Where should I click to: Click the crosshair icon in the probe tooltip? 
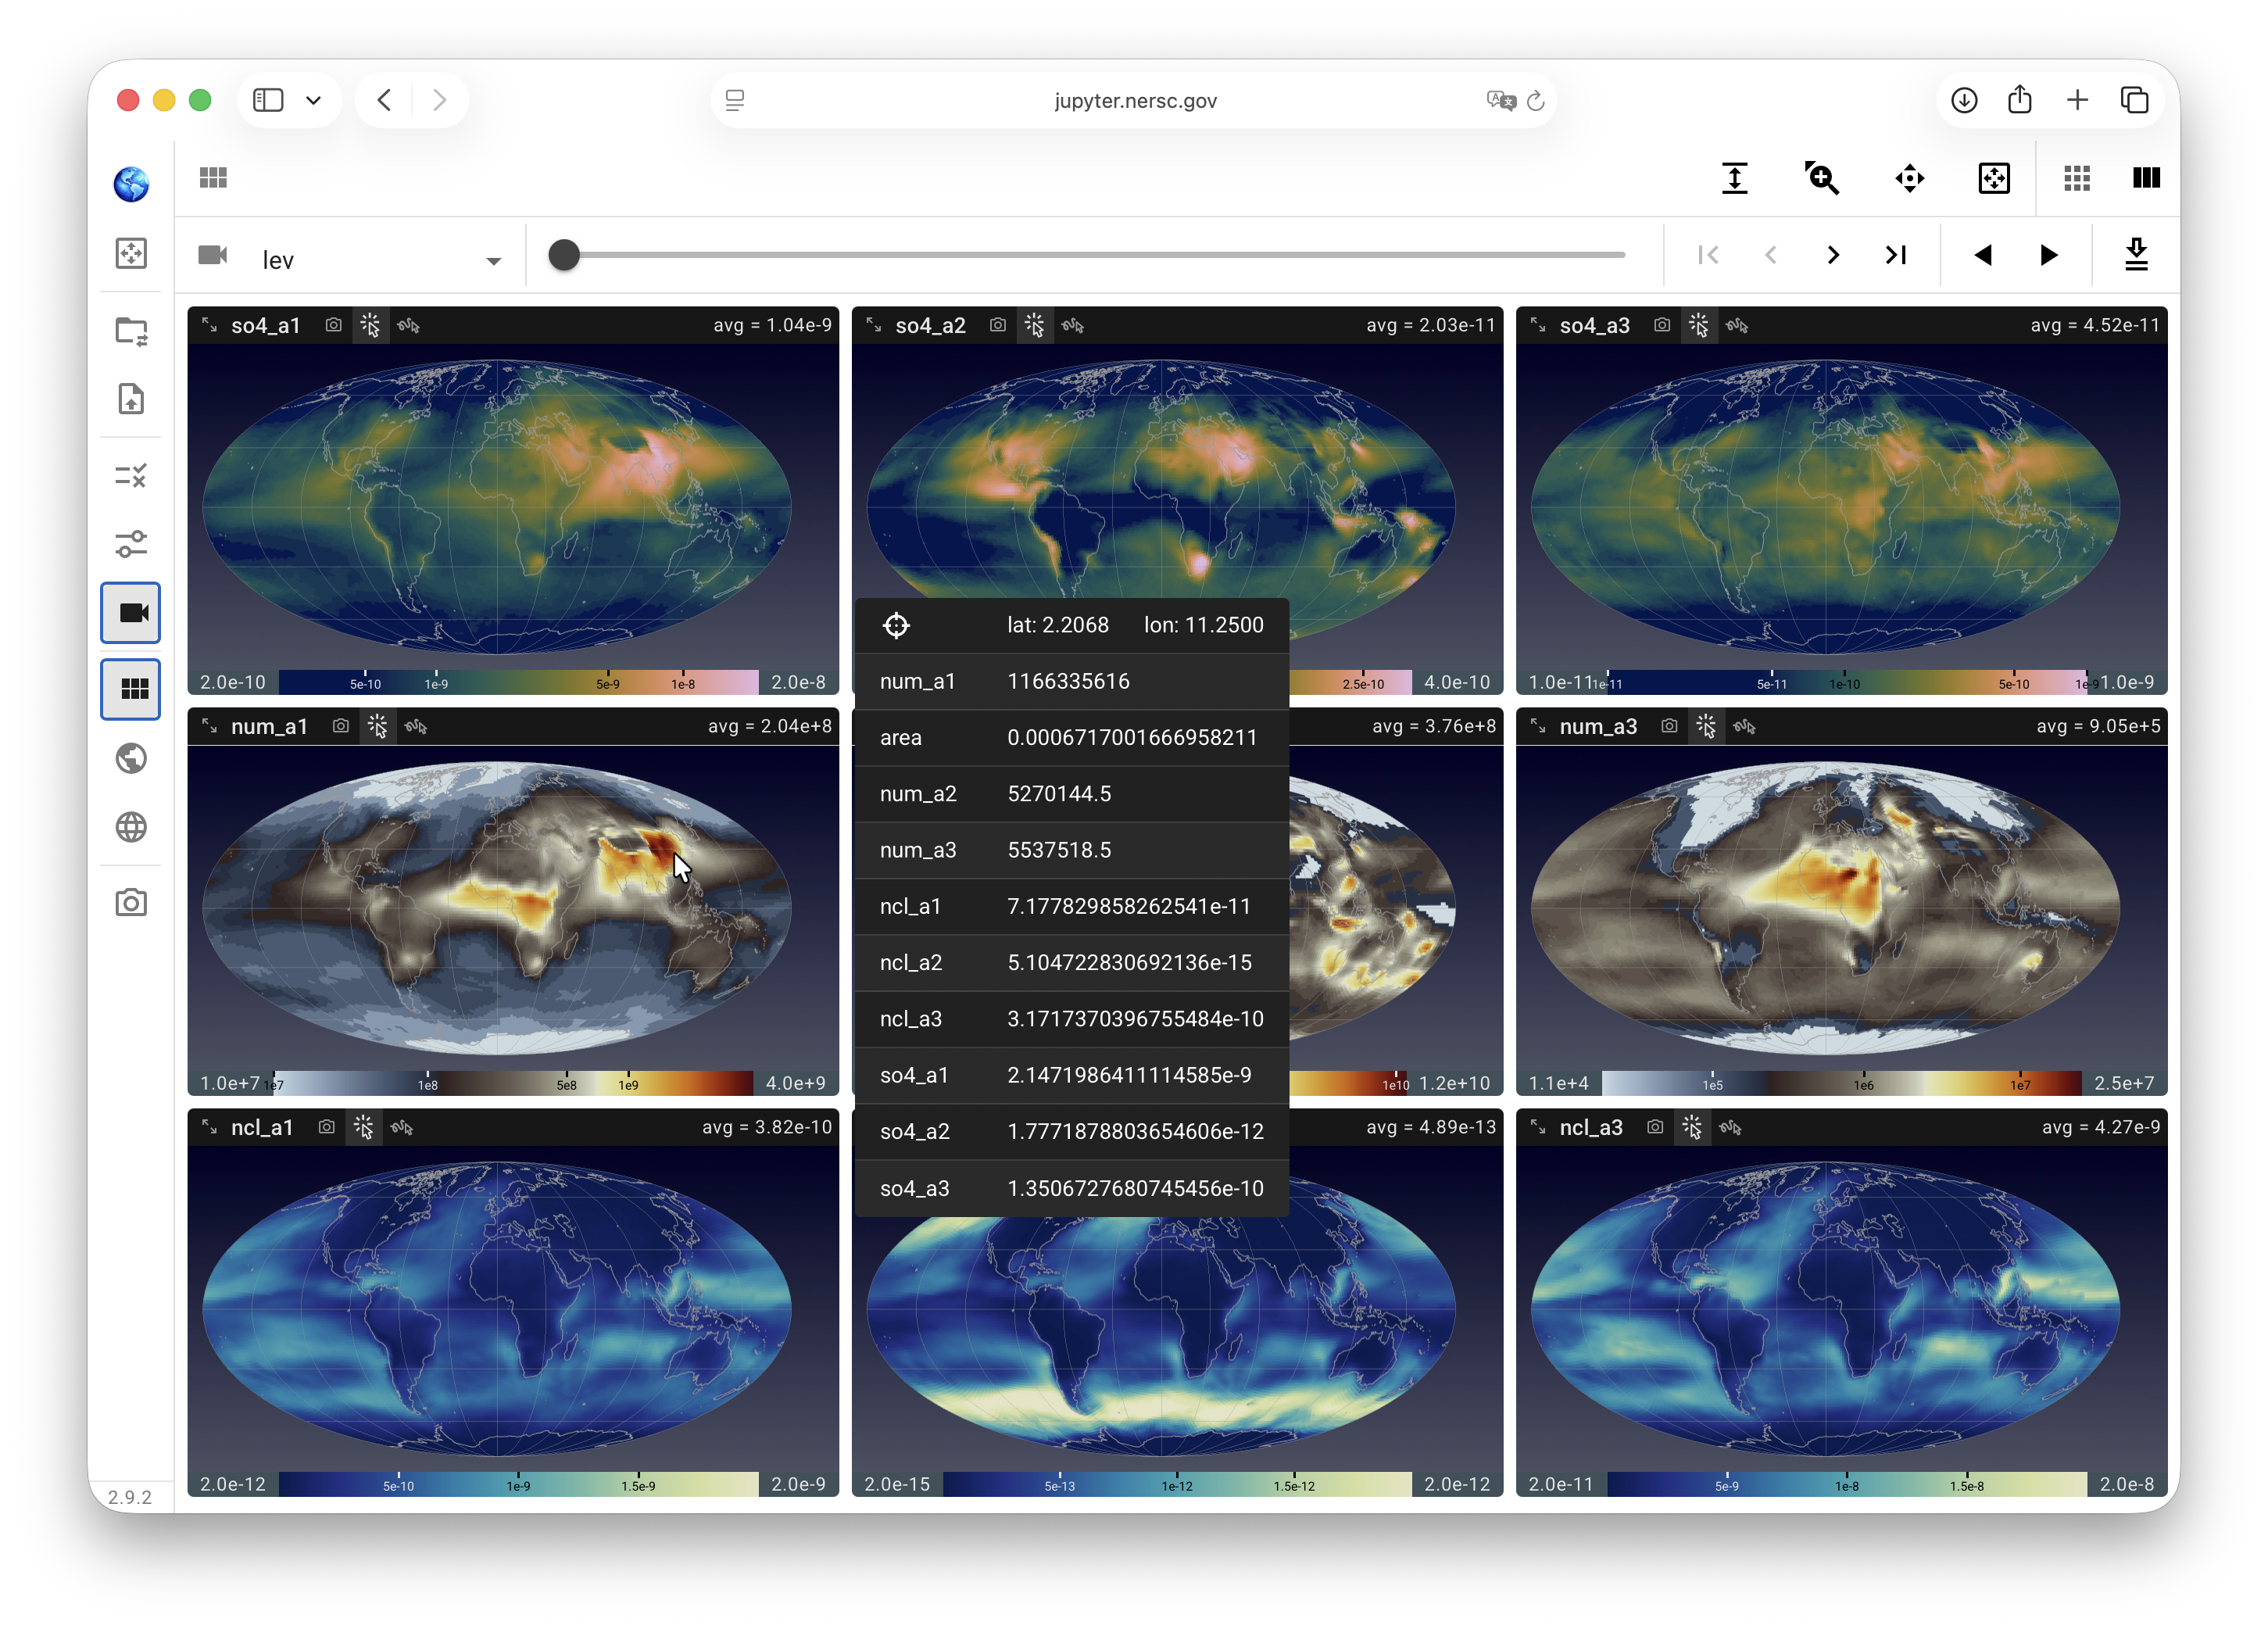(x=896, y=625)
